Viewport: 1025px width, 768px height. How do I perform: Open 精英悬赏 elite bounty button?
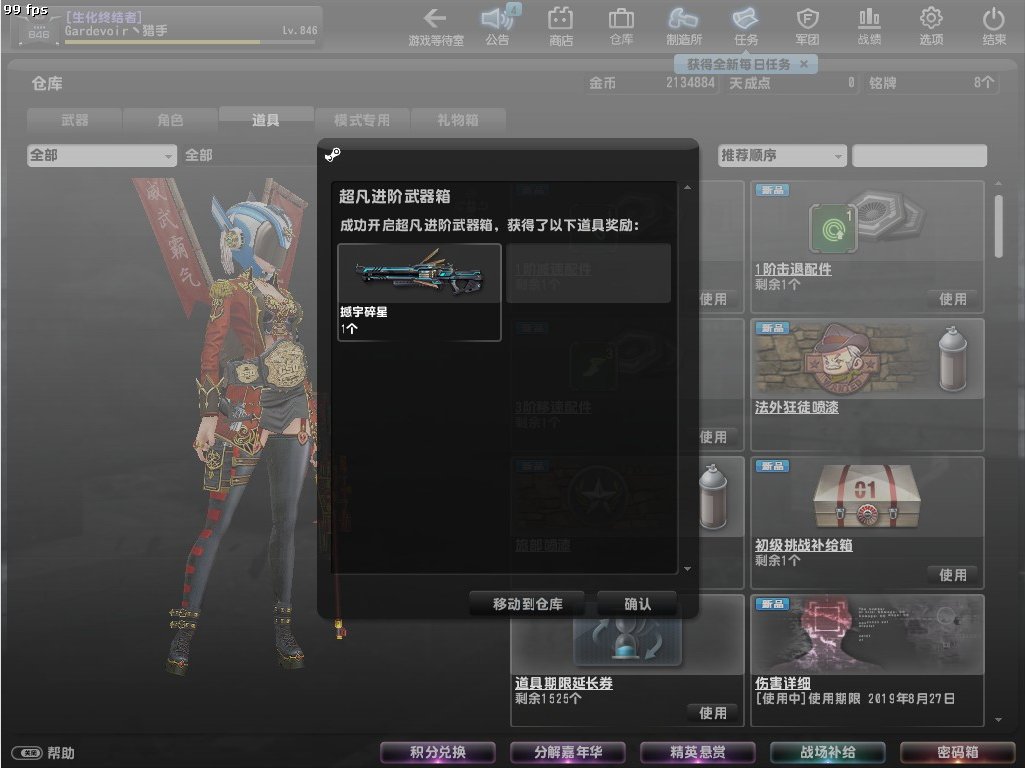[x=697, y=752]
